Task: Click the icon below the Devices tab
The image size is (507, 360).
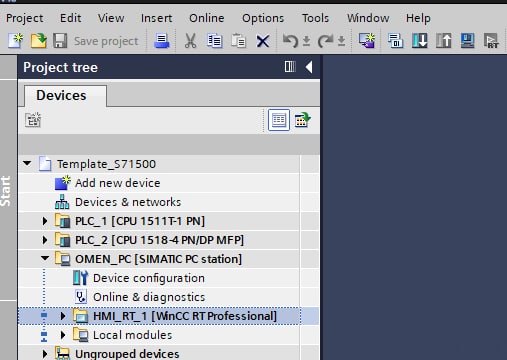Action: pos(33,120)
